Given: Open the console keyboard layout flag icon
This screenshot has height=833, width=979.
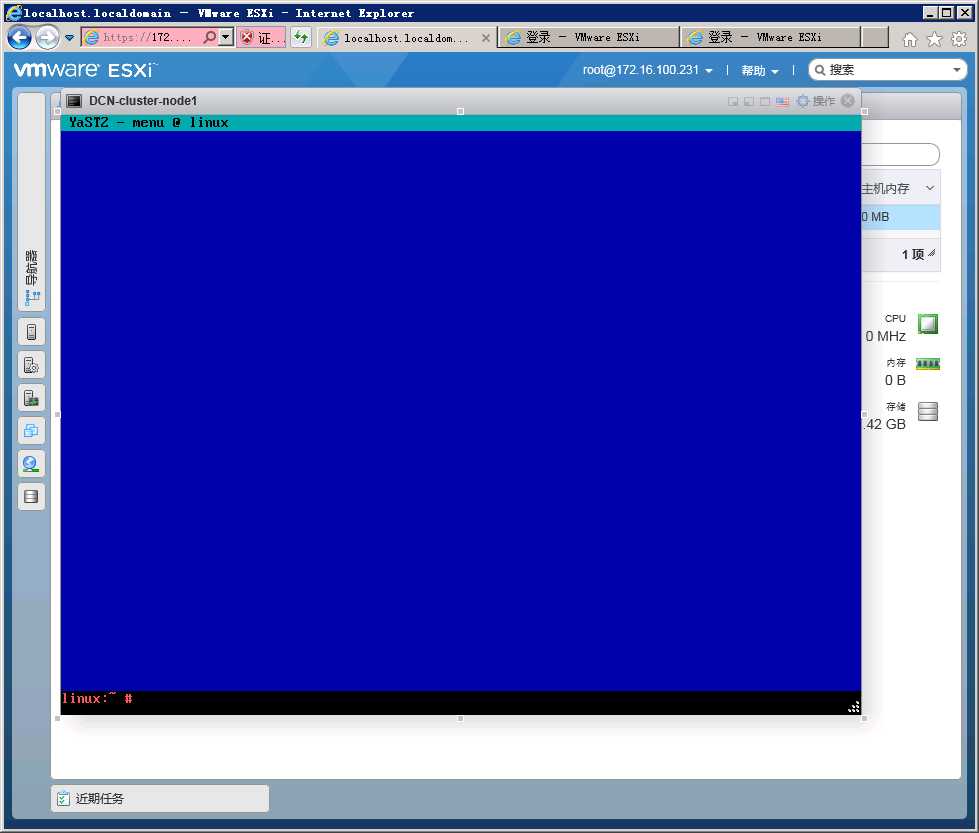Looking at the screenshot, I should click(782, 101).
